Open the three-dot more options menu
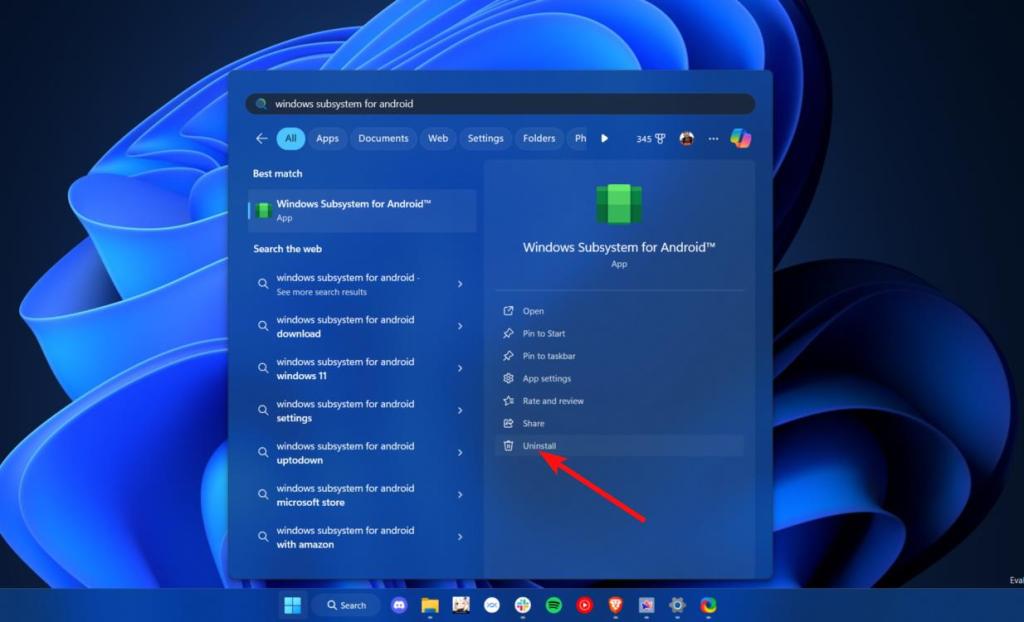The height and width of the screenshot is (622, 1024). 713,139
